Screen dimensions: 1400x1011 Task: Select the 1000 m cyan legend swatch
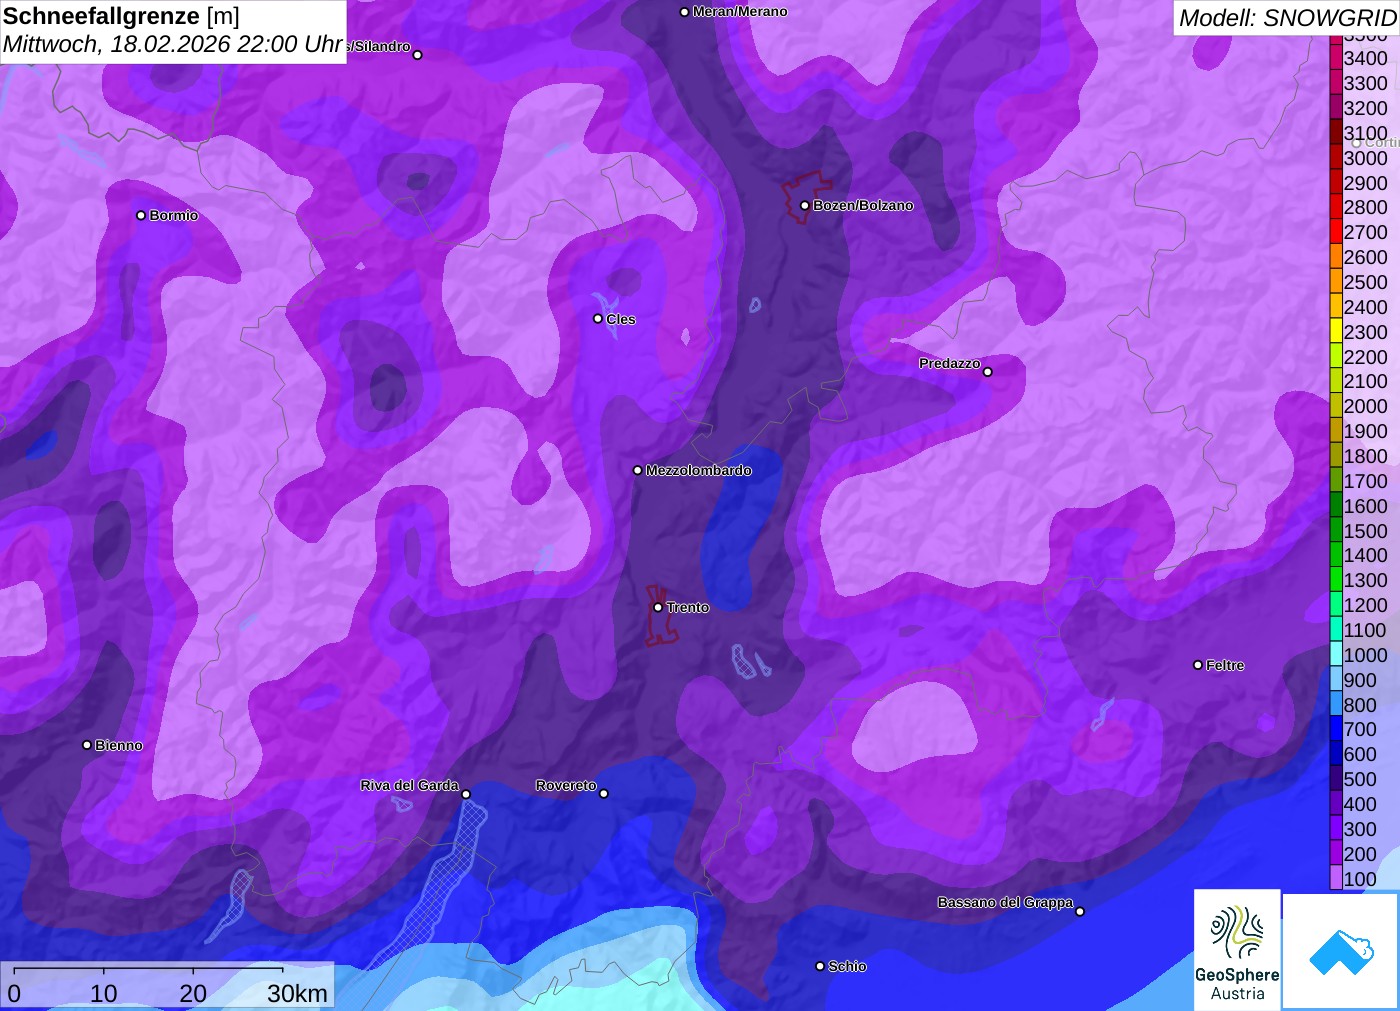tap(1336, 654)
